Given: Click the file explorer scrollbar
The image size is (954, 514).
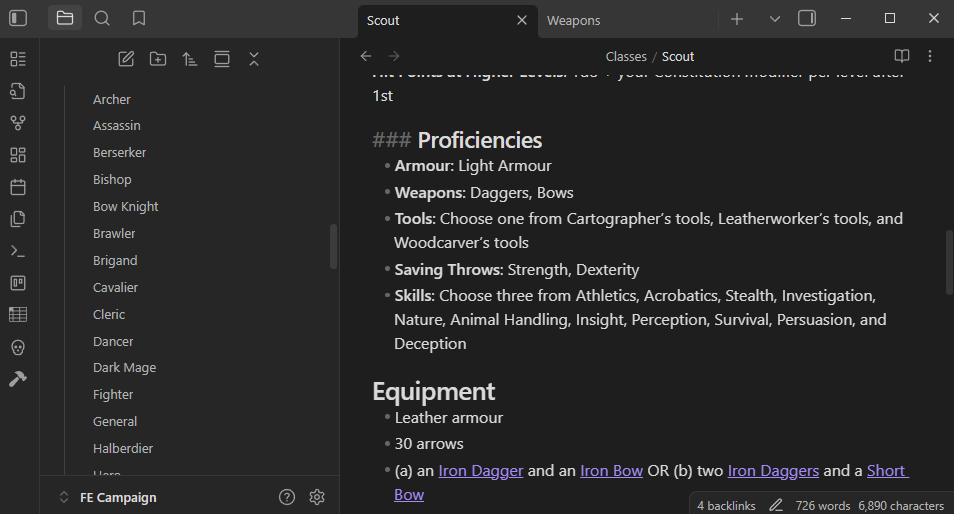Looking at the screenshot, I should (x=333, y=246).
